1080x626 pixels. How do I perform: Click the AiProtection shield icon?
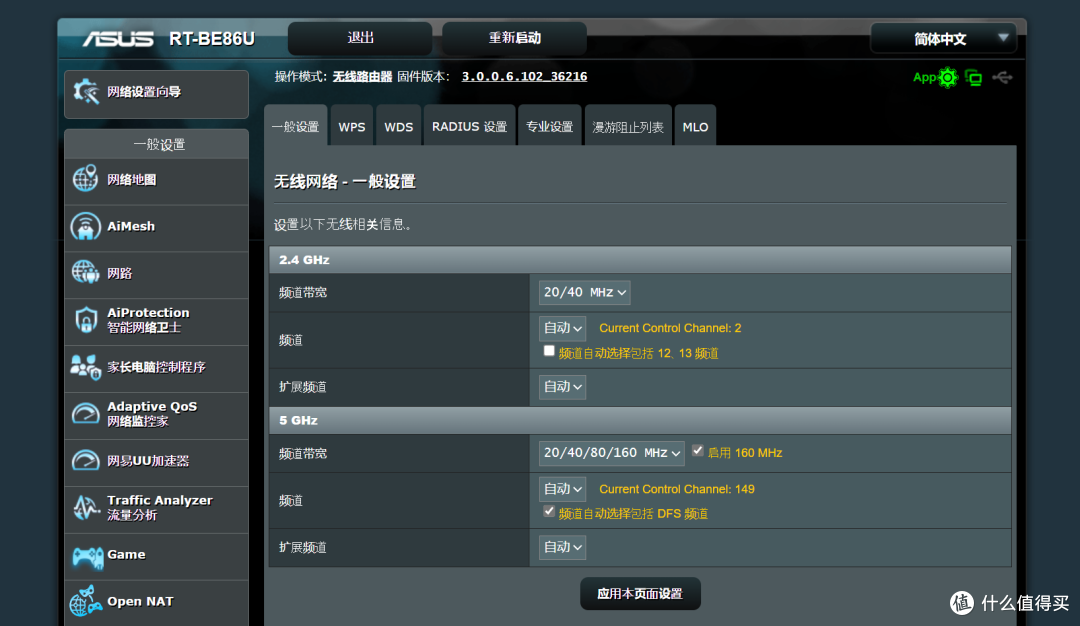pos(85,320)
